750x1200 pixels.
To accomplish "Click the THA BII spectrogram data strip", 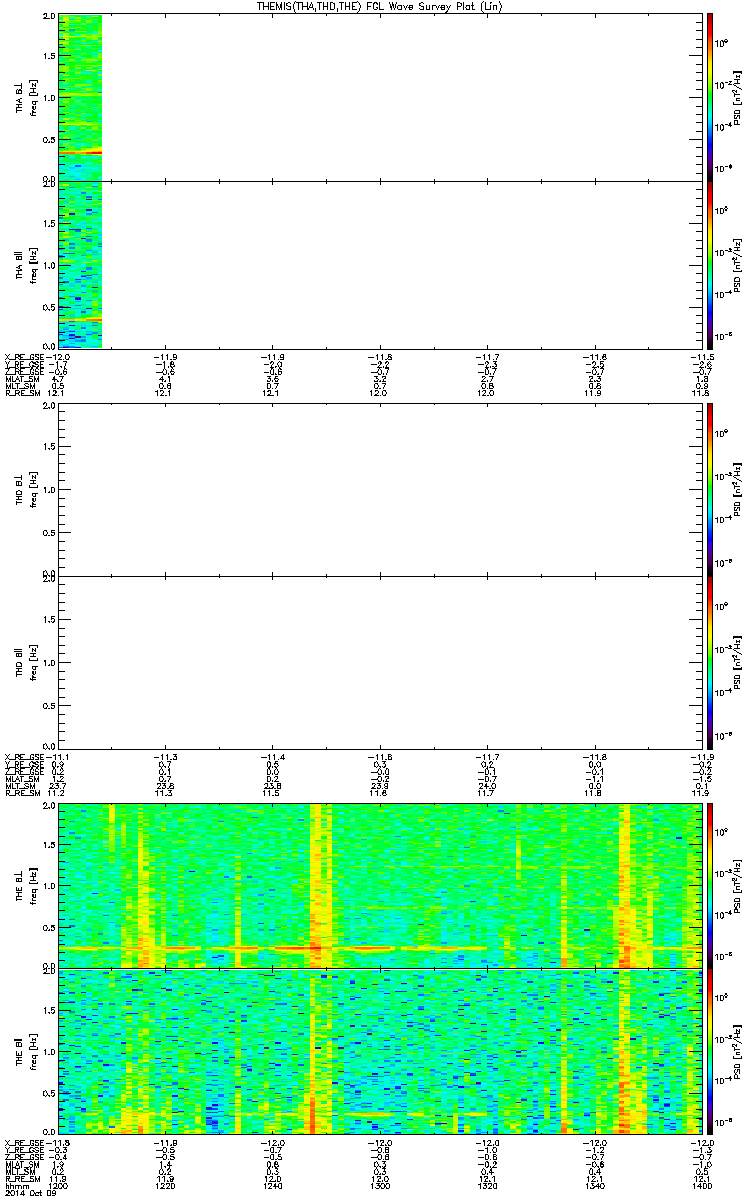I will point(80,264).
